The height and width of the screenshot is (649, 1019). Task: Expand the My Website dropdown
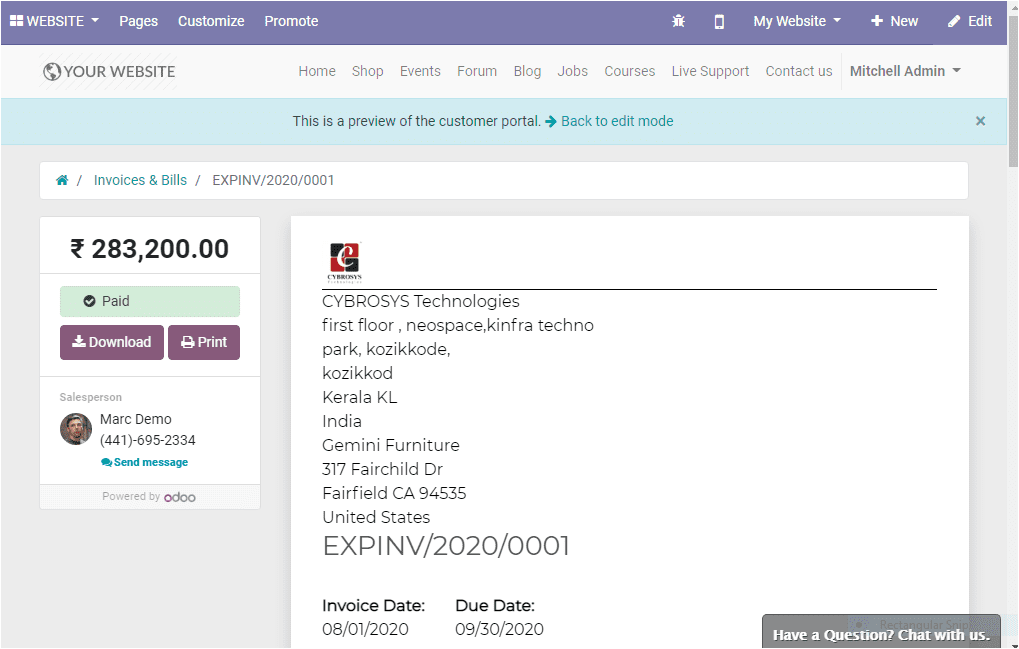[797, 21]
